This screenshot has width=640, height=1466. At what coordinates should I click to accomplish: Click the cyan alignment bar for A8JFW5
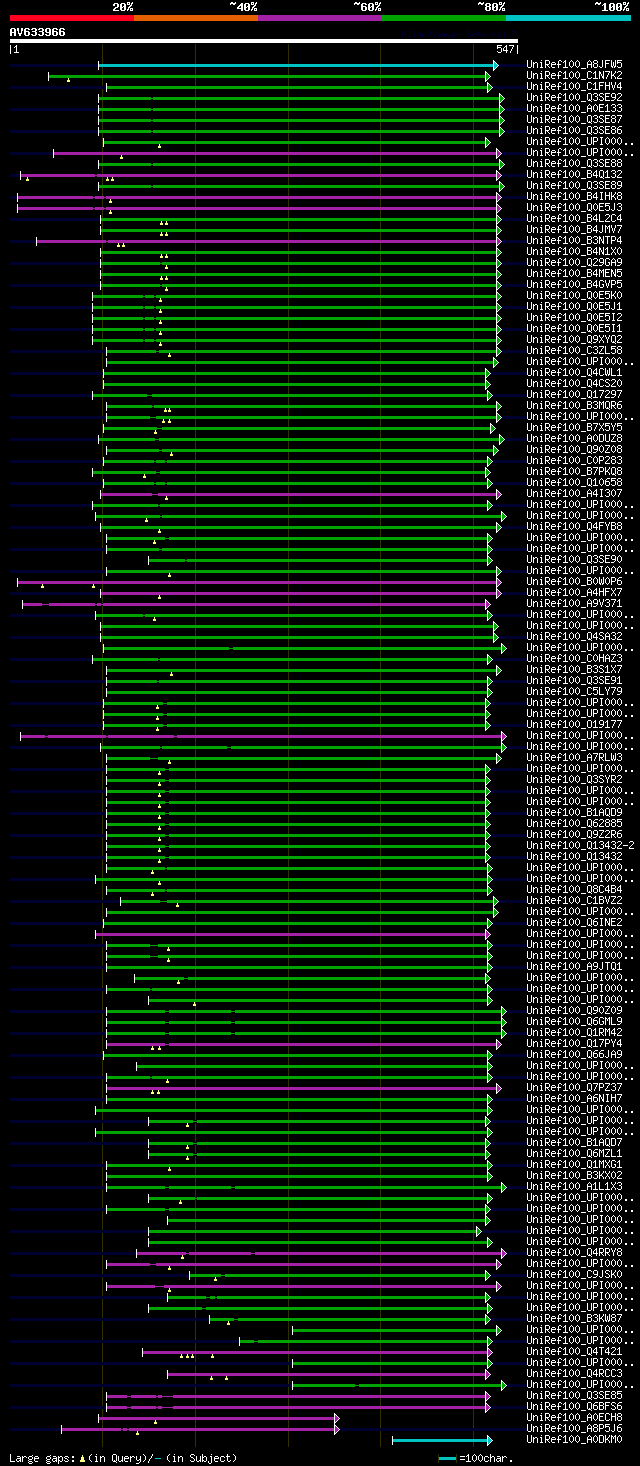click(x=298, y=65)
